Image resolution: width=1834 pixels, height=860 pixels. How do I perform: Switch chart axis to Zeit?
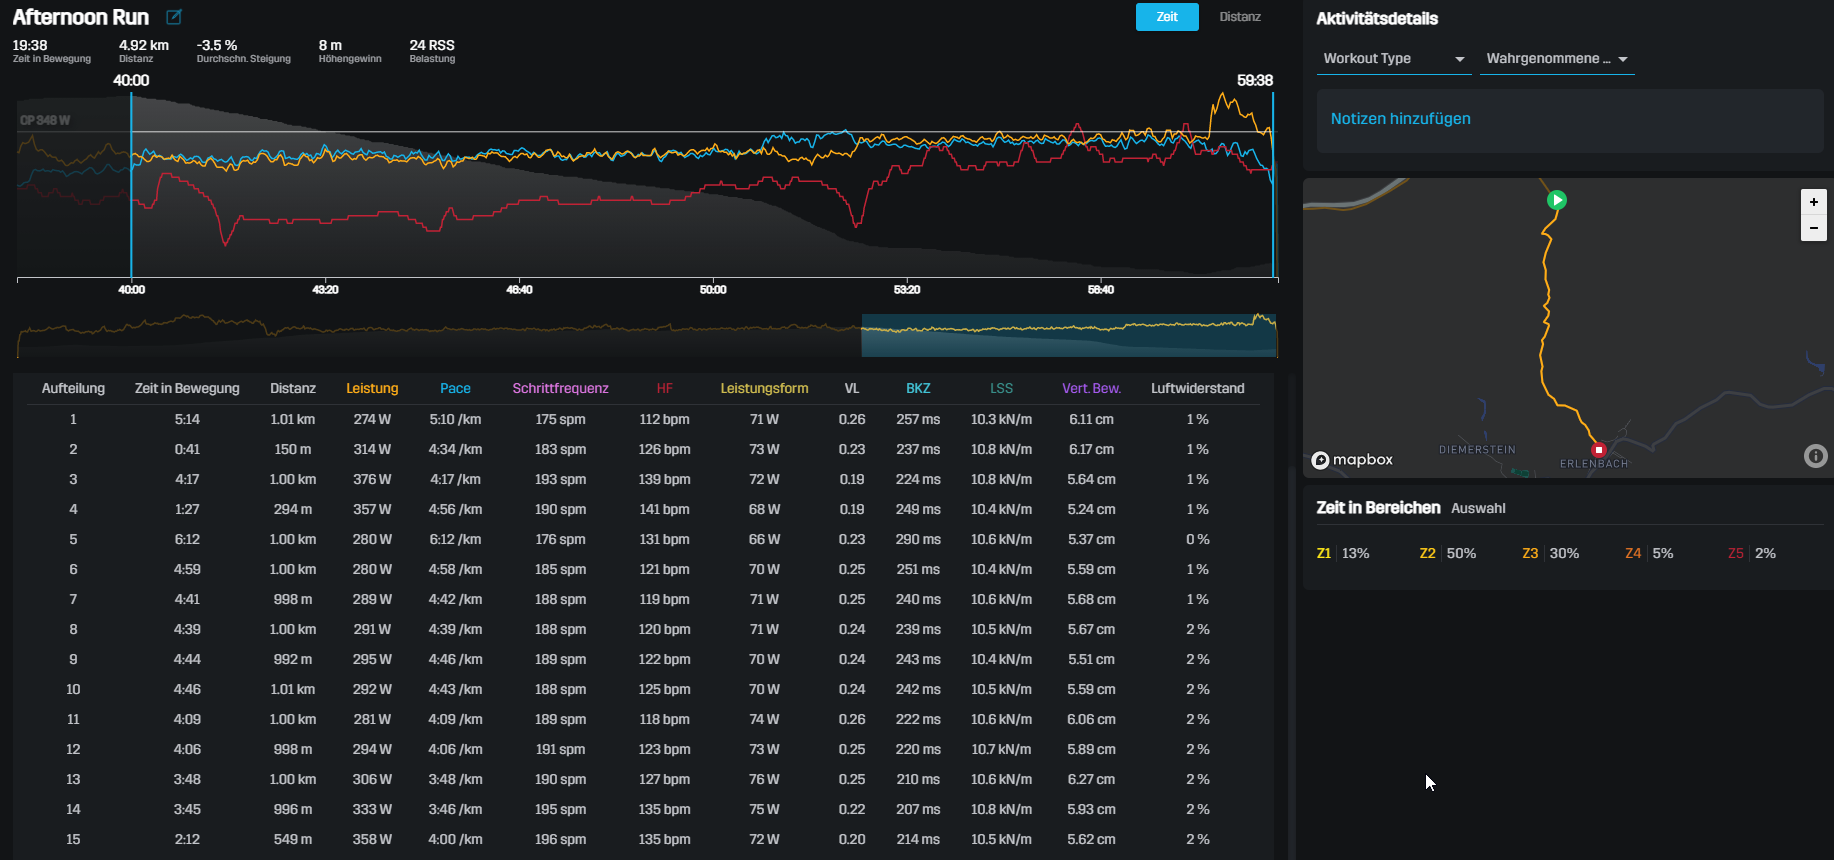[x=1166, y=17]
